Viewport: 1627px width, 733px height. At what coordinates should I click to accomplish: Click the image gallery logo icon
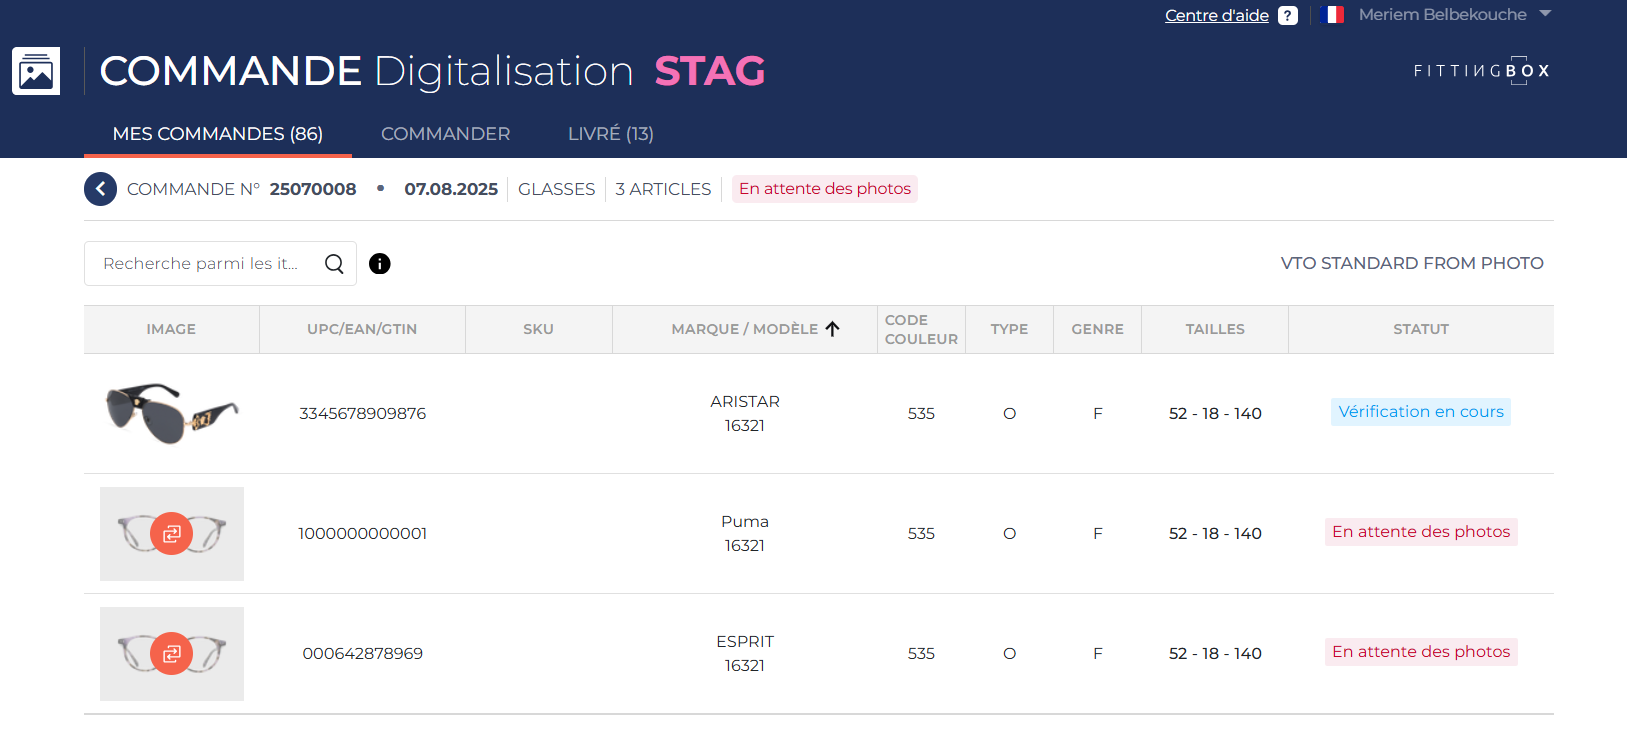(36, 71)
